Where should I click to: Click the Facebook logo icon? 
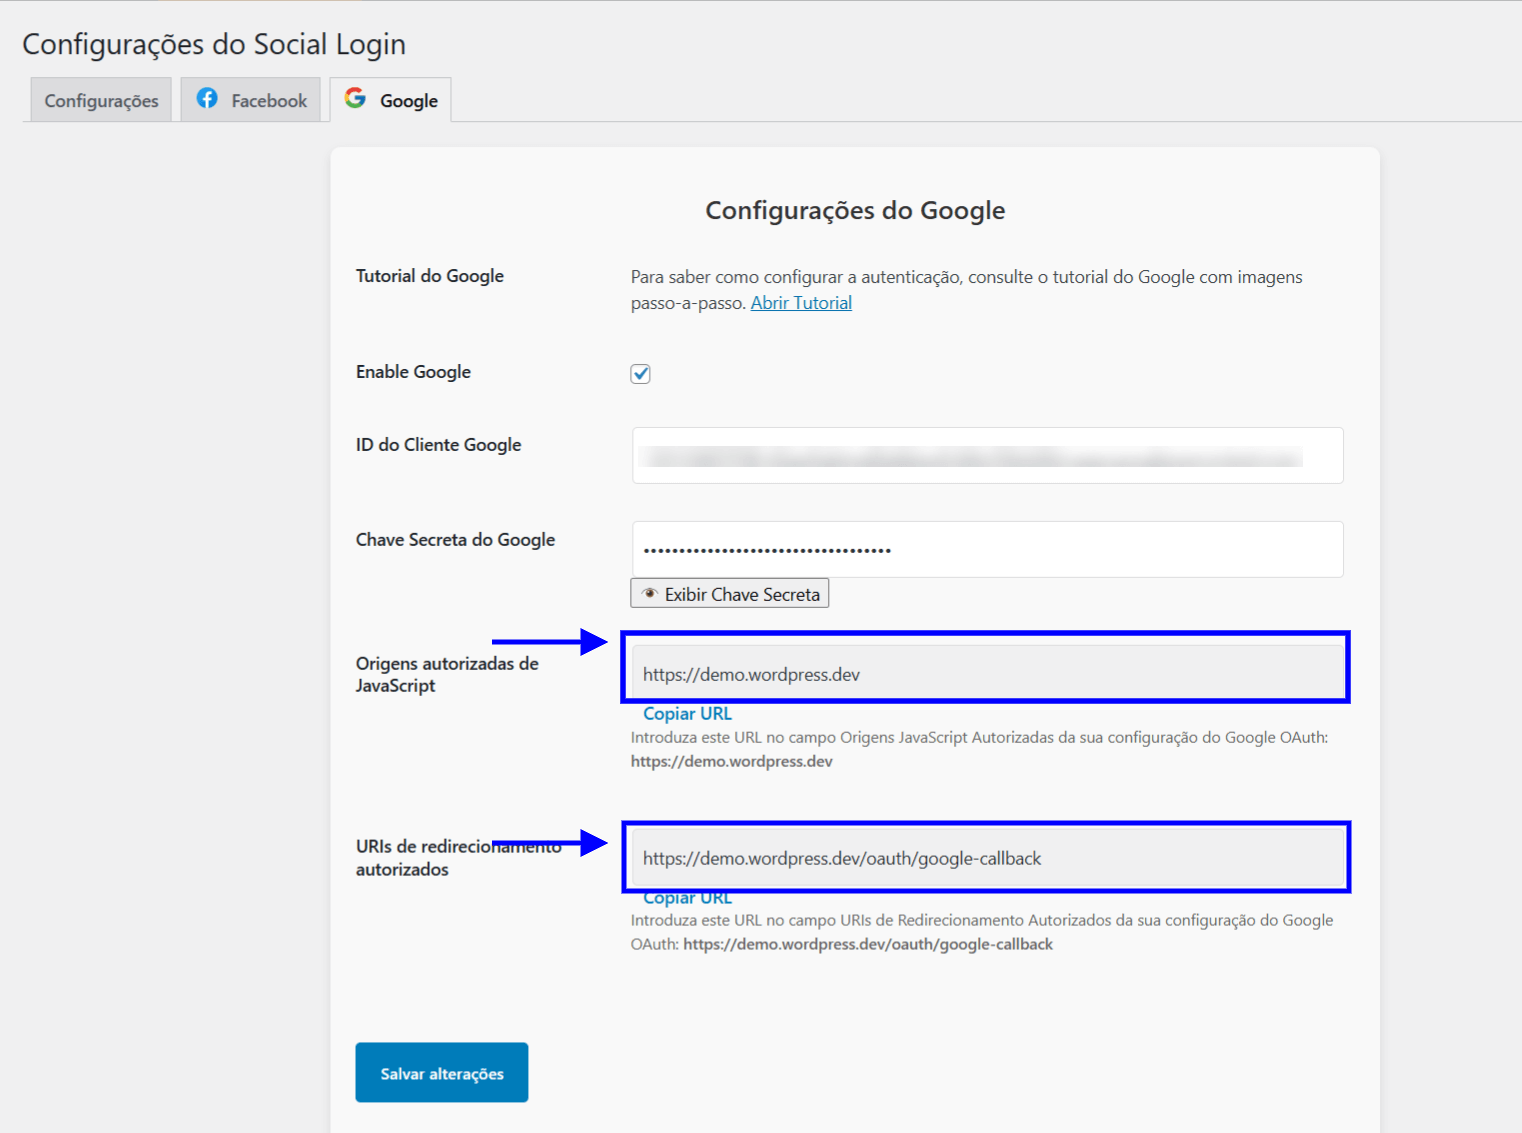207,98
